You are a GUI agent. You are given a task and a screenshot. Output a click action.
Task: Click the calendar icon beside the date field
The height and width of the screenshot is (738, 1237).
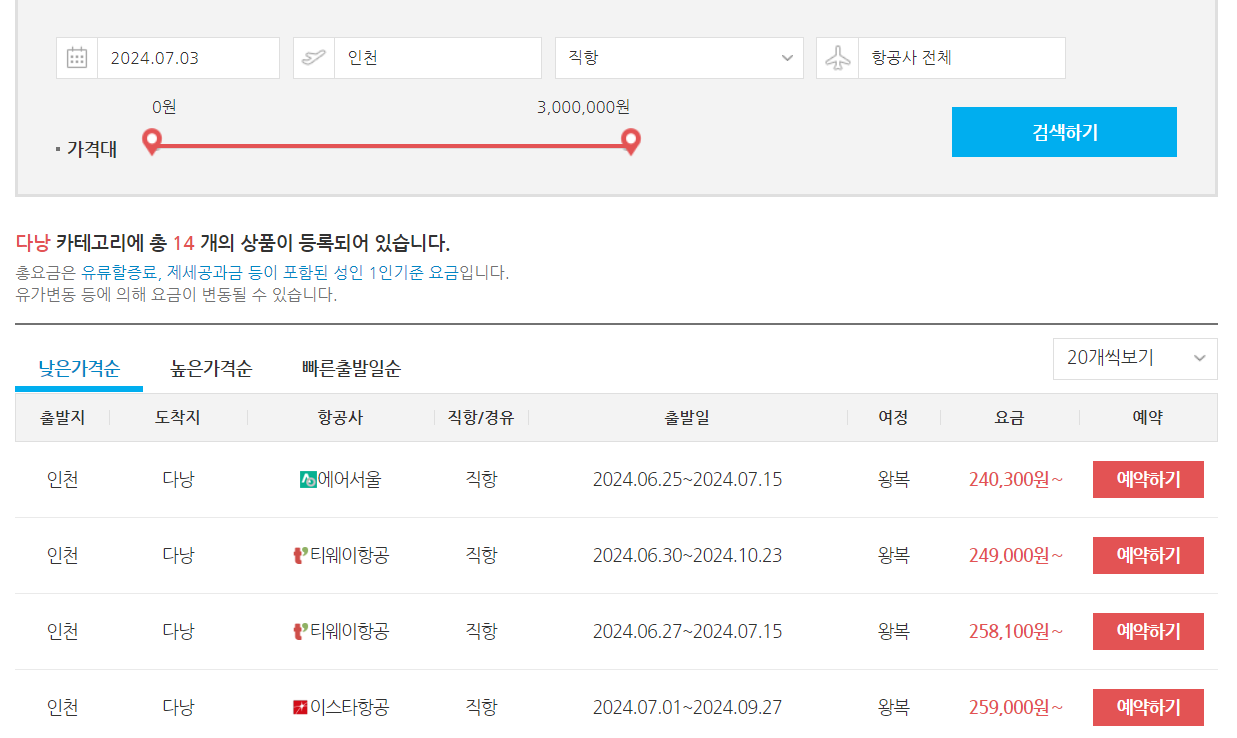click(x=76, y=57)
